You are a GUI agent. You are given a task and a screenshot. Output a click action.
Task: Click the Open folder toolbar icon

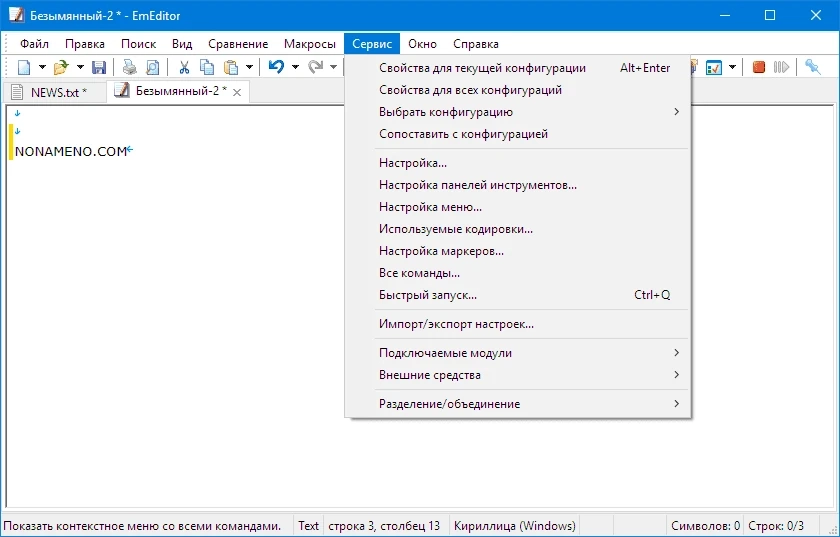60,67
